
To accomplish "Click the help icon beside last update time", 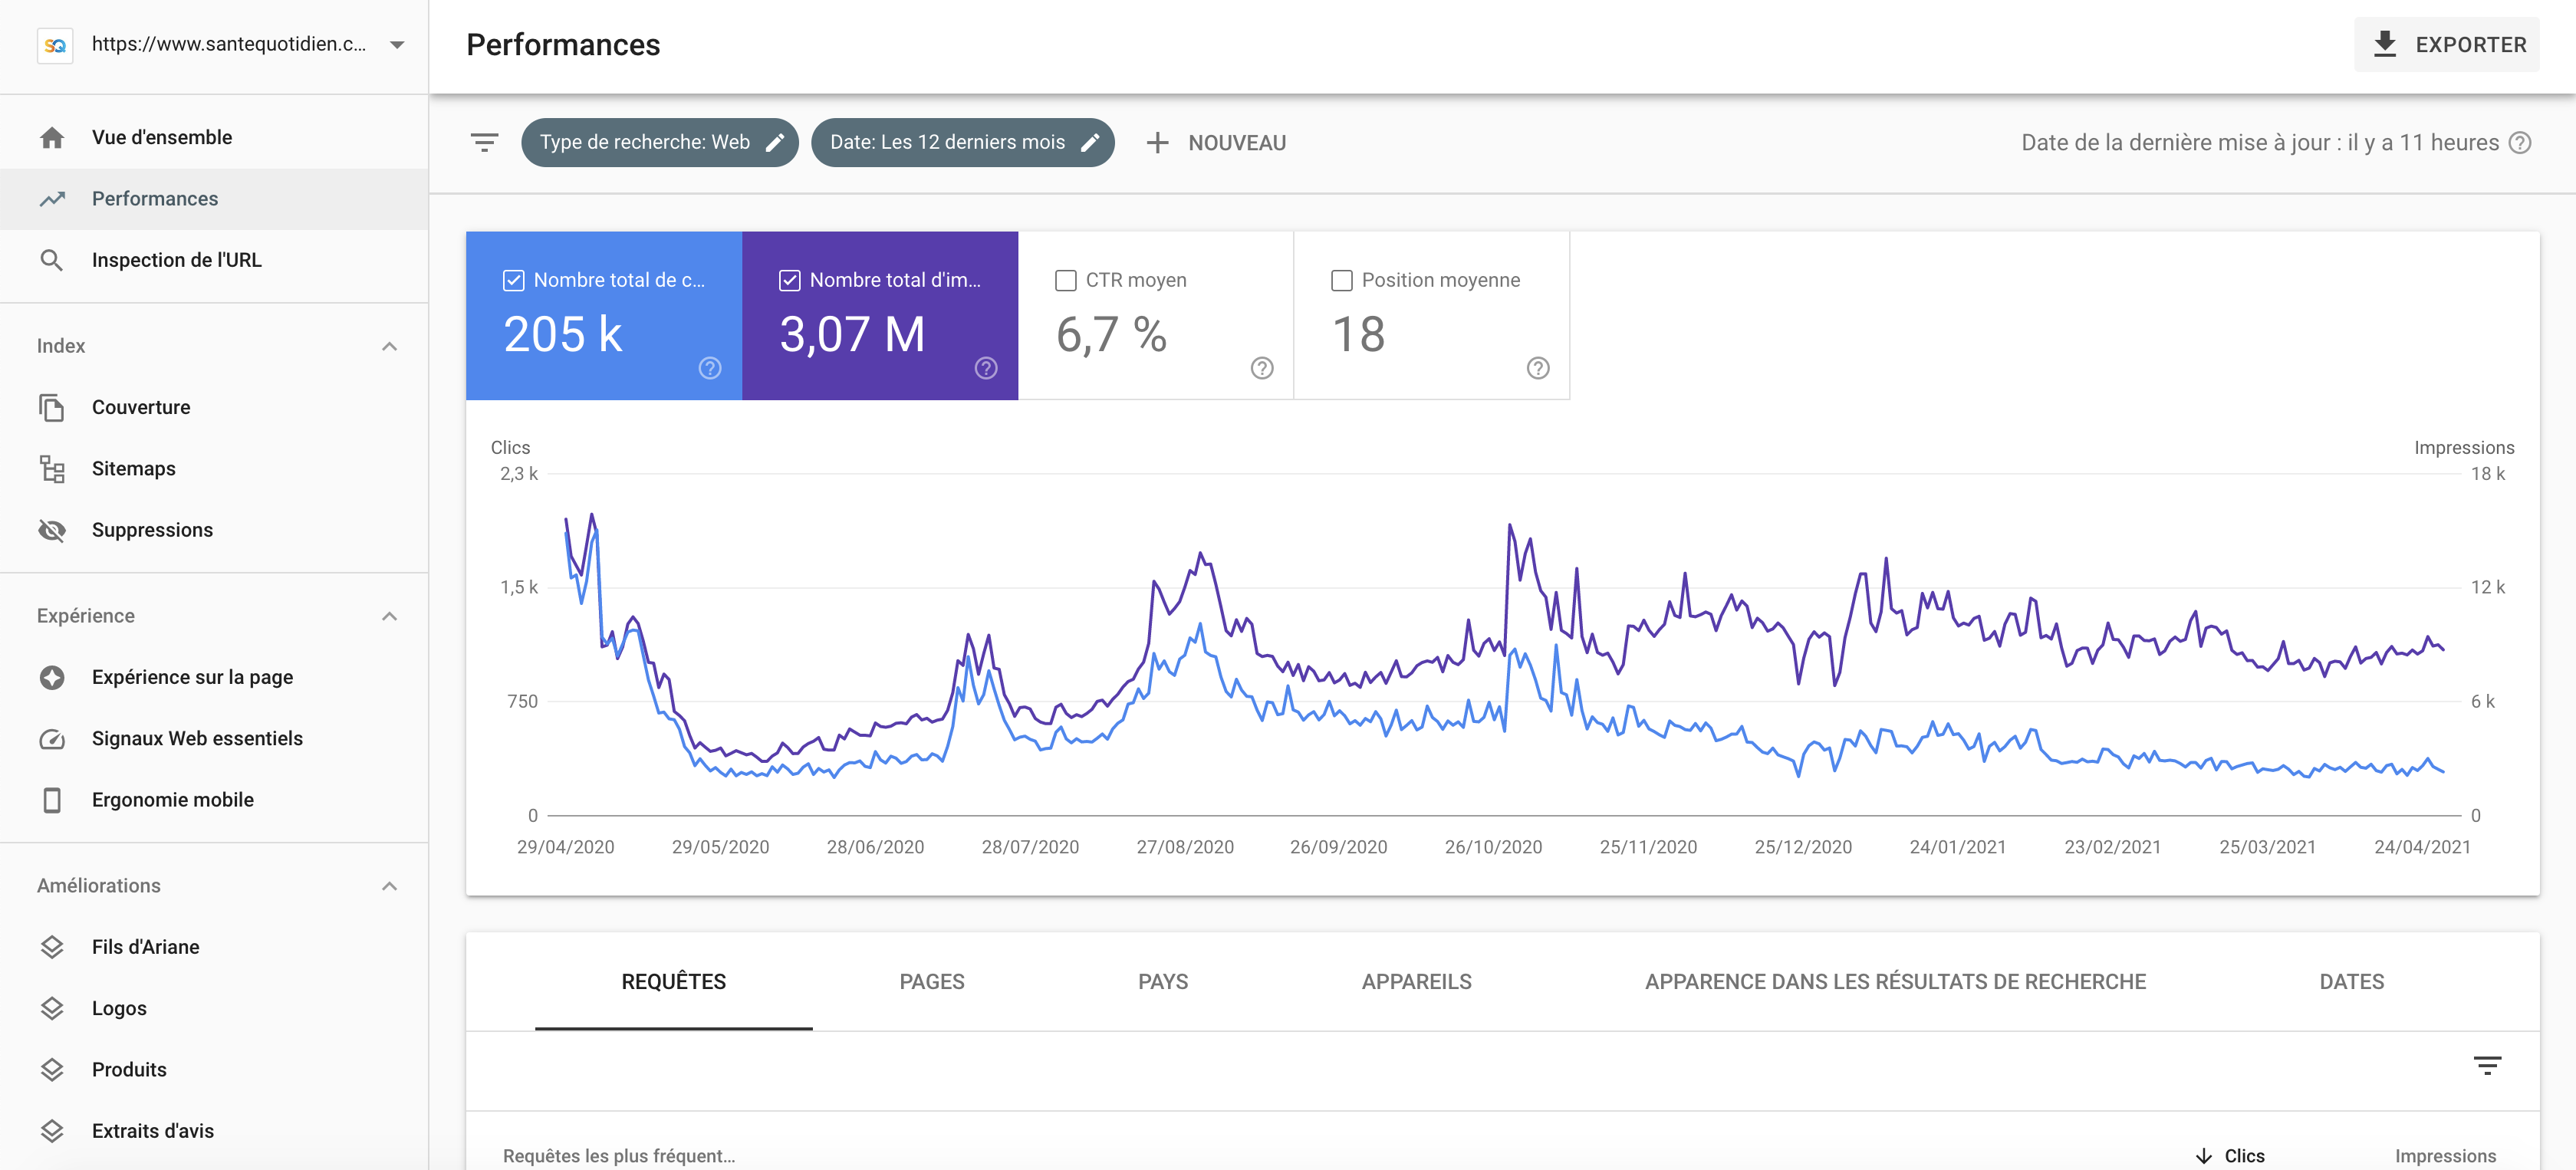I will 2521,143.
